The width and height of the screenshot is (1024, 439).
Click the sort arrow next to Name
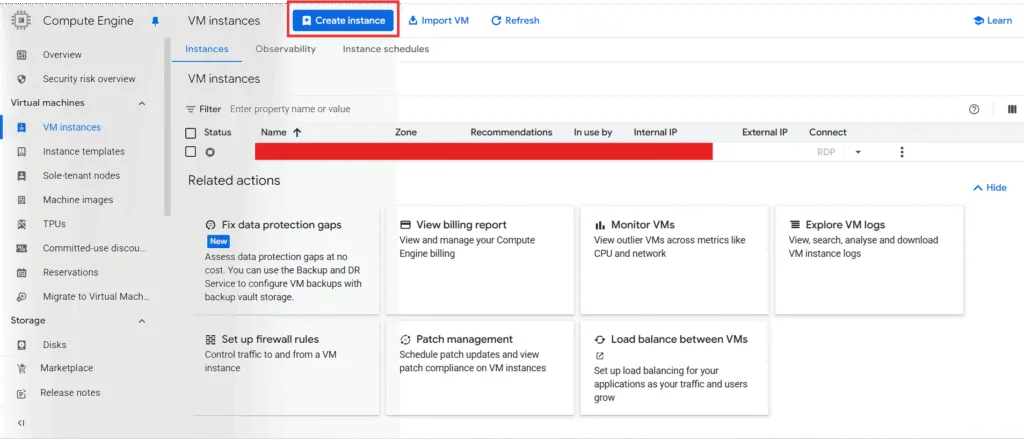[297, 132]
